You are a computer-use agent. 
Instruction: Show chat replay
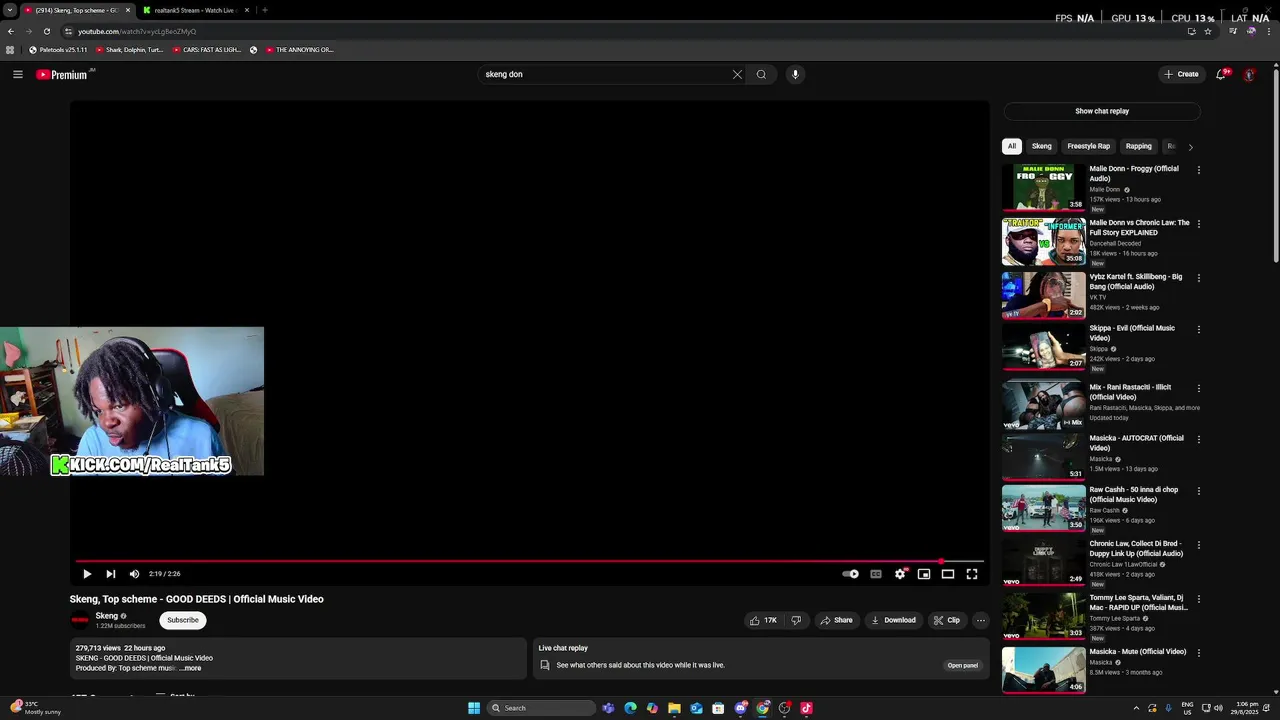1102,111
